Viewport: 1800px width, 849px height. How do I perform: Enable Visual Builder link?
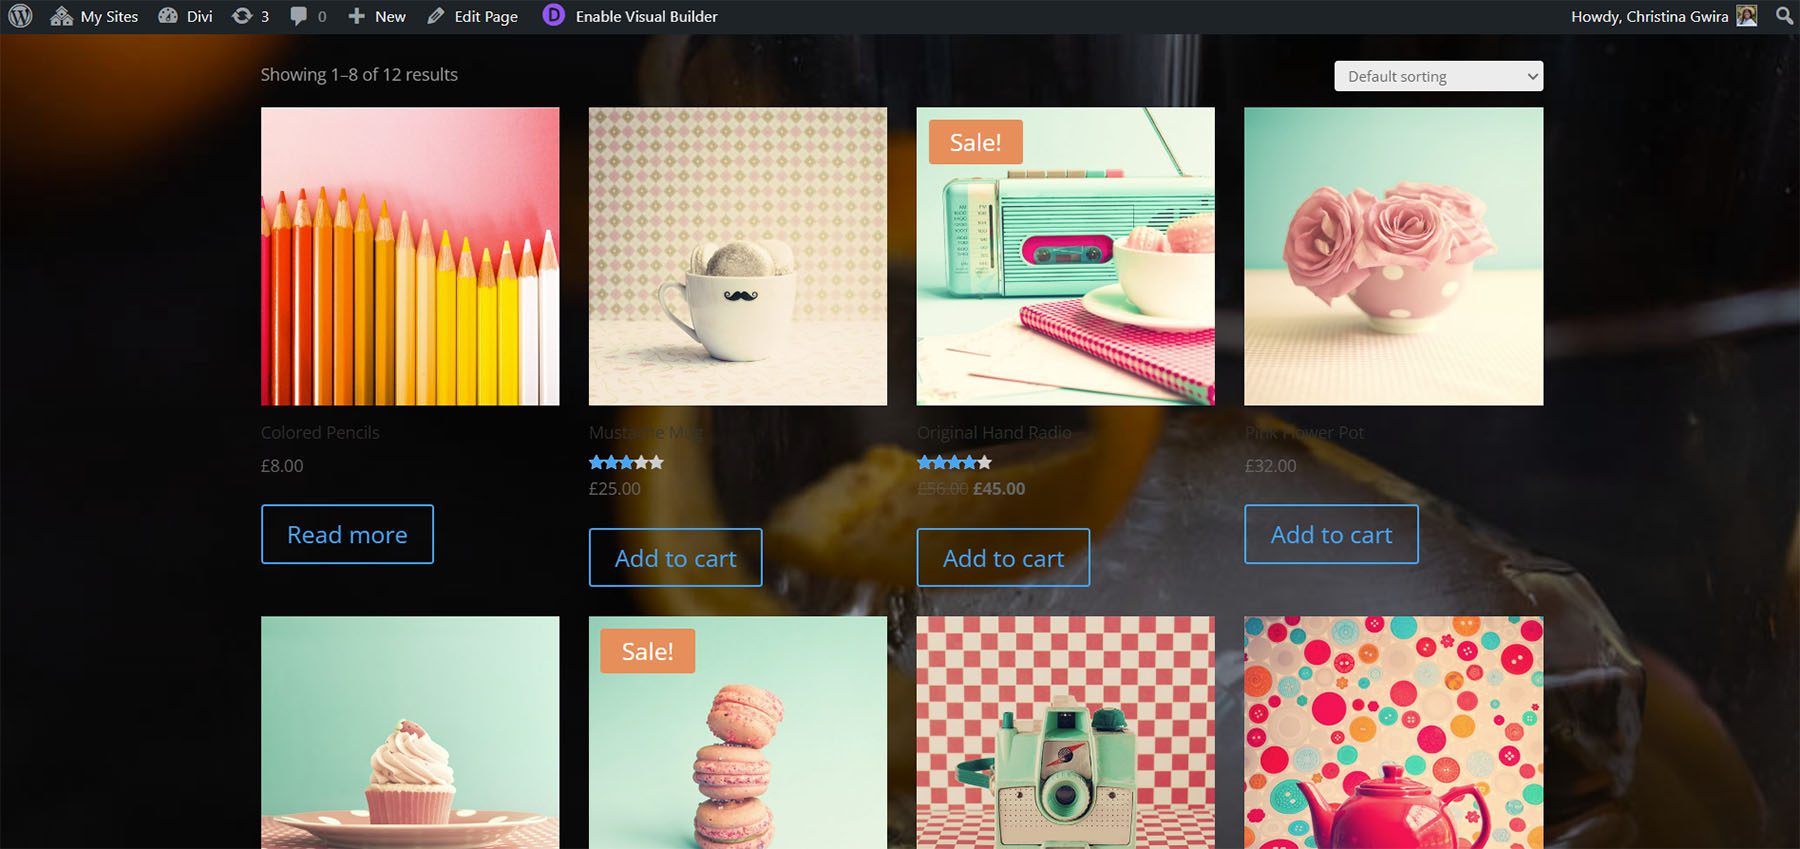click(x=646, y=16)
